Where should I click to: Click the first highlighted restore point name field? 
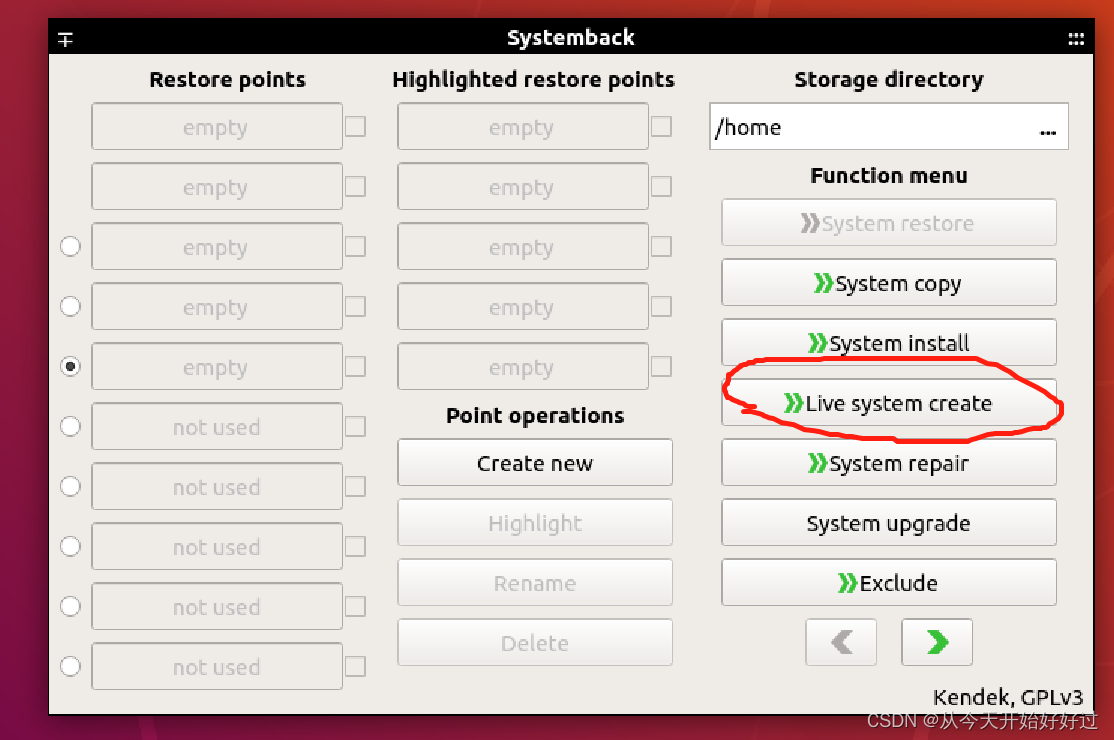click(523, 126)
